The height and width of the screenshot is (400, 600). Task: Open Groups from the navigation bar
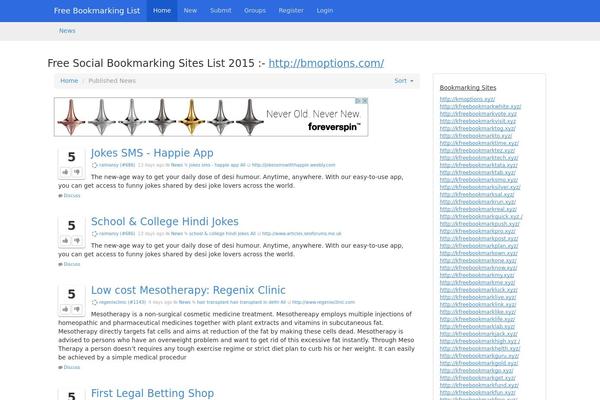pyautogui.click(x=255, y=11)
